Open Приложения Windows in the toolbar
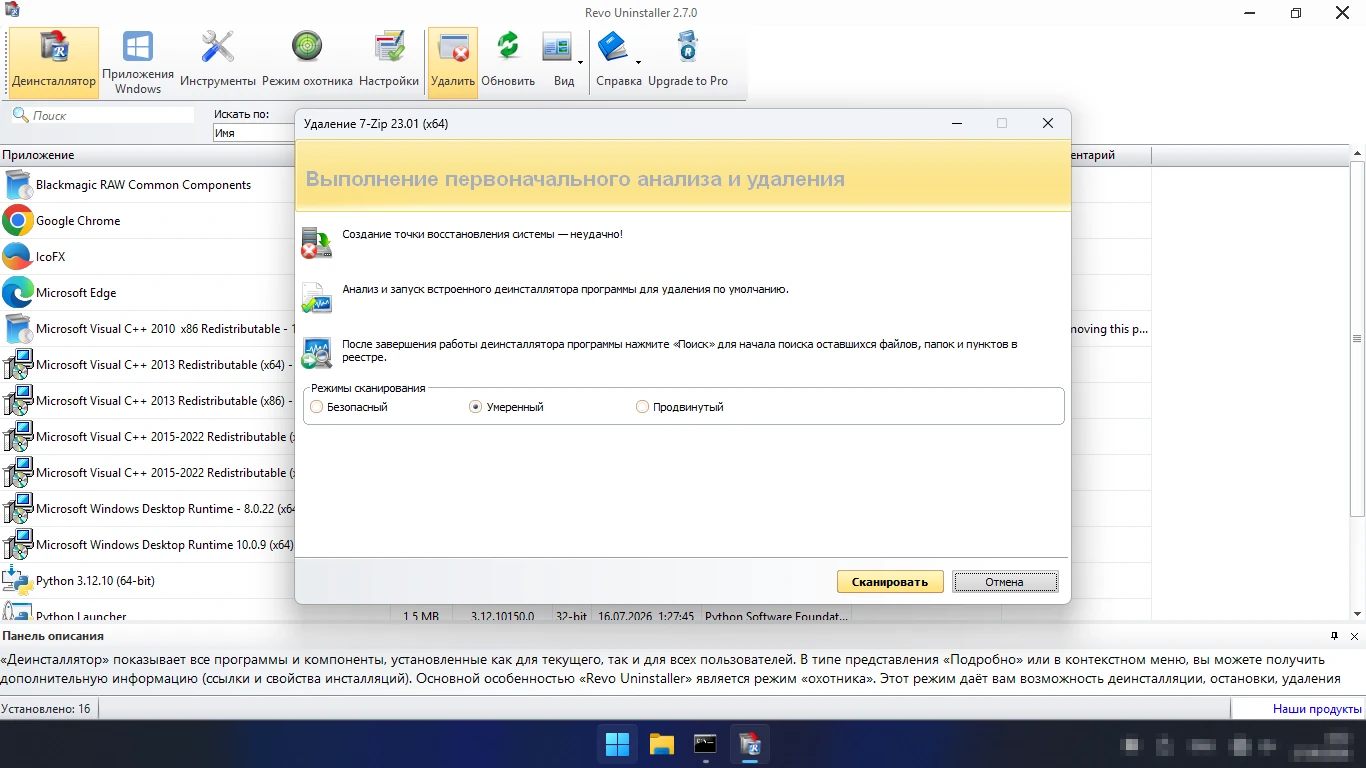Screen dimensions: 1366x768 tap(138, 62)
